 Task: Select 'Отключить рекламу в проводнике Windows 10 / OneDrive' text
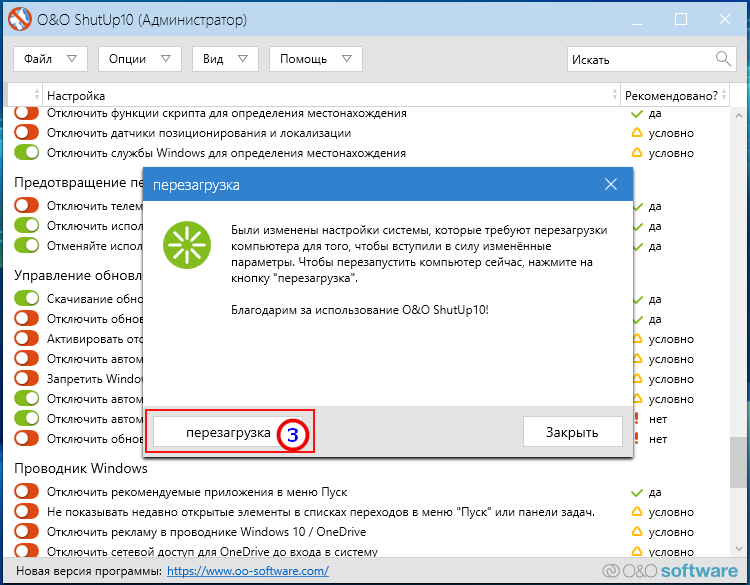pyautogui.click(x=206, y=531)
